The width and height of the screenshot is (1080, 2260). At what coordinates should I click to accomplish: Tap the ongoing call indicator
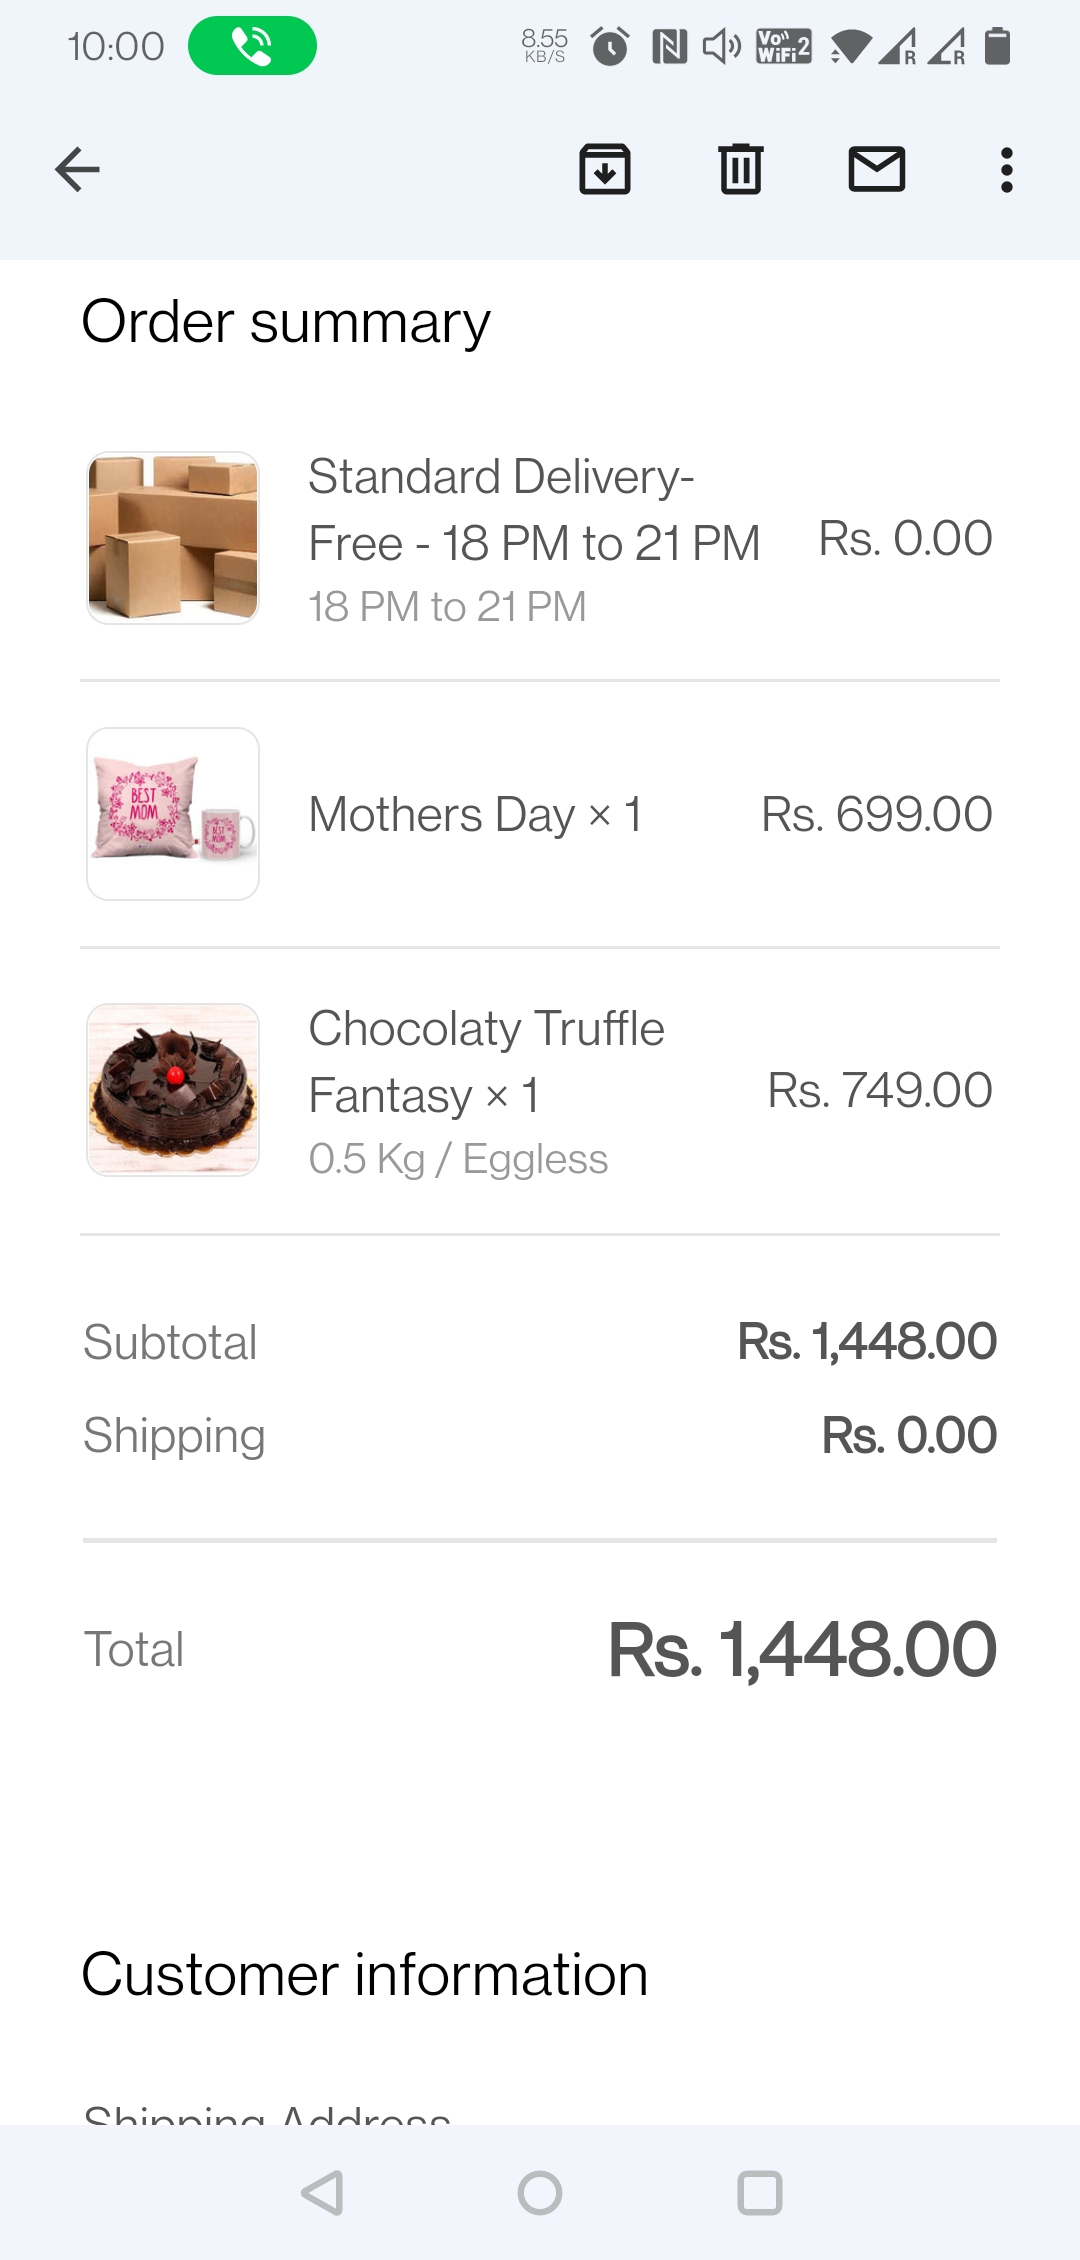click(x=252, y=46)
